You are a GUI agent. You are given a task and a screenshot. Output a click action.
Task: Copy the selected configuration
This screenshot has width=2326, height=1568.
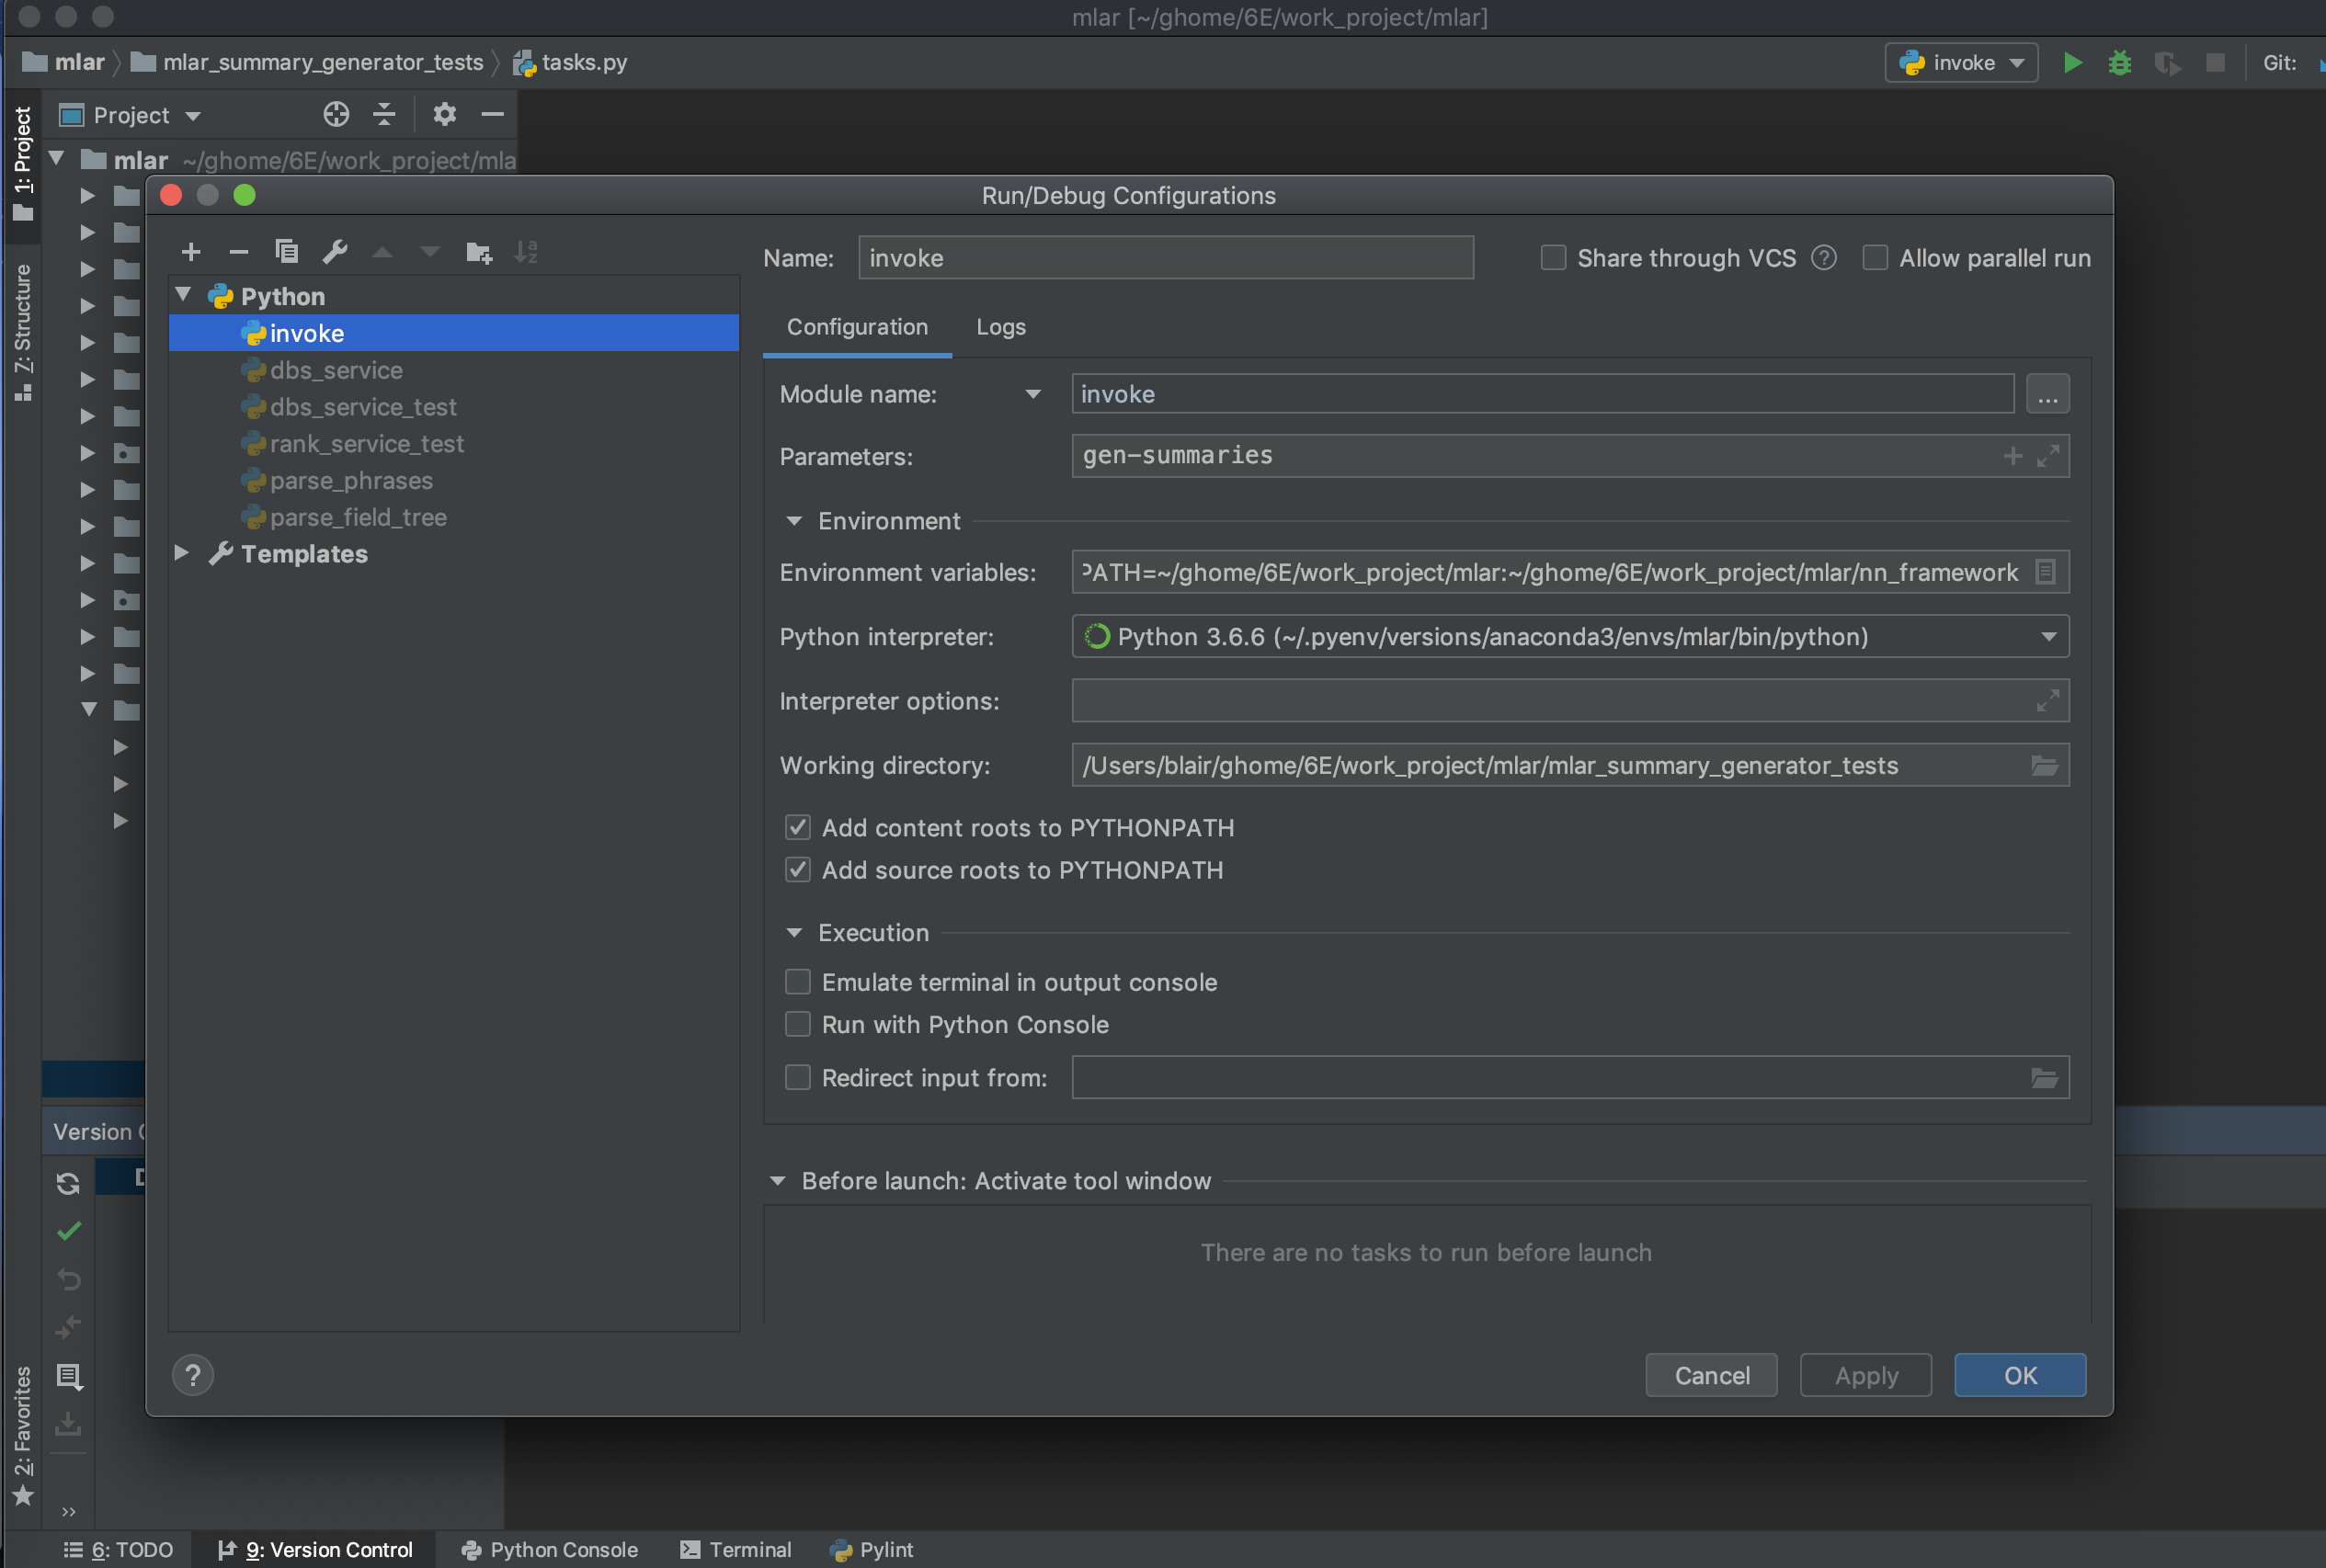click(287, 252)
